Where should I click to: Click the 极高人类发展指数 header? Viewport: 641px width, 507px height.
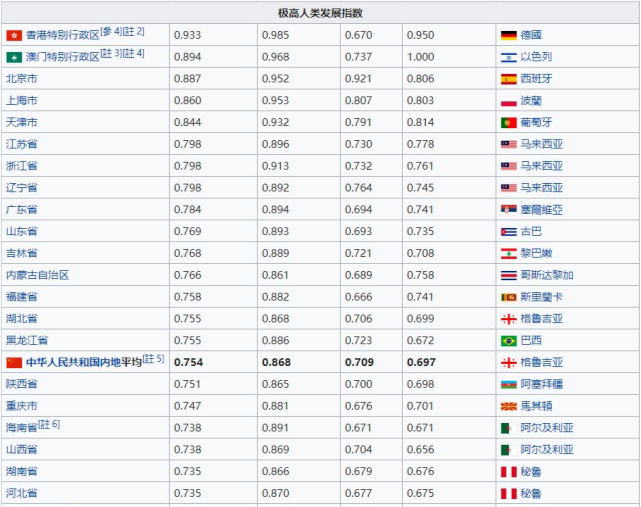tap(320, 13)
